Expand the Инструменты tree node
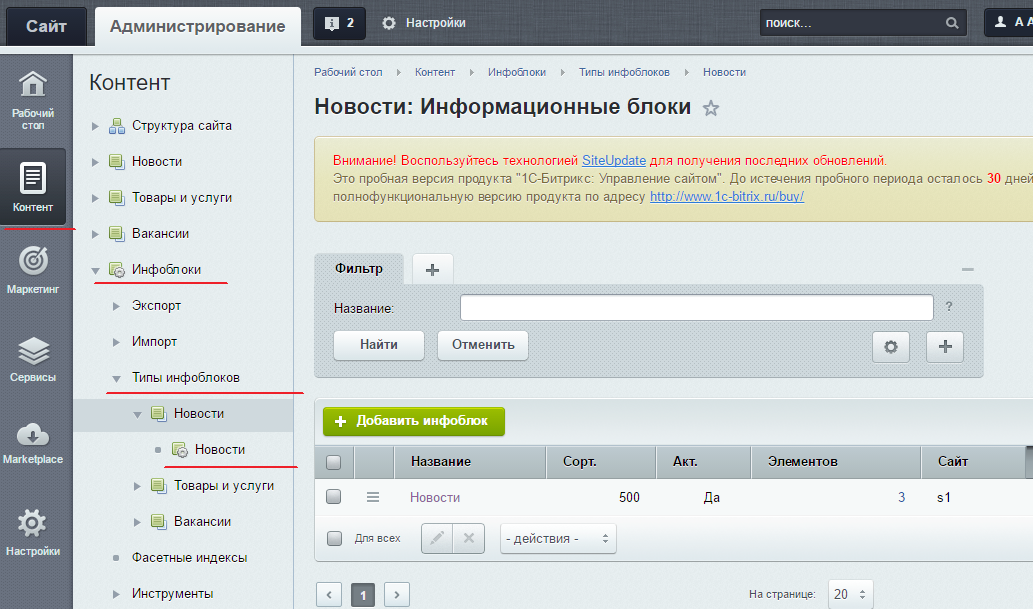Viewport: 1033px width, 609px height. (116, 594)
